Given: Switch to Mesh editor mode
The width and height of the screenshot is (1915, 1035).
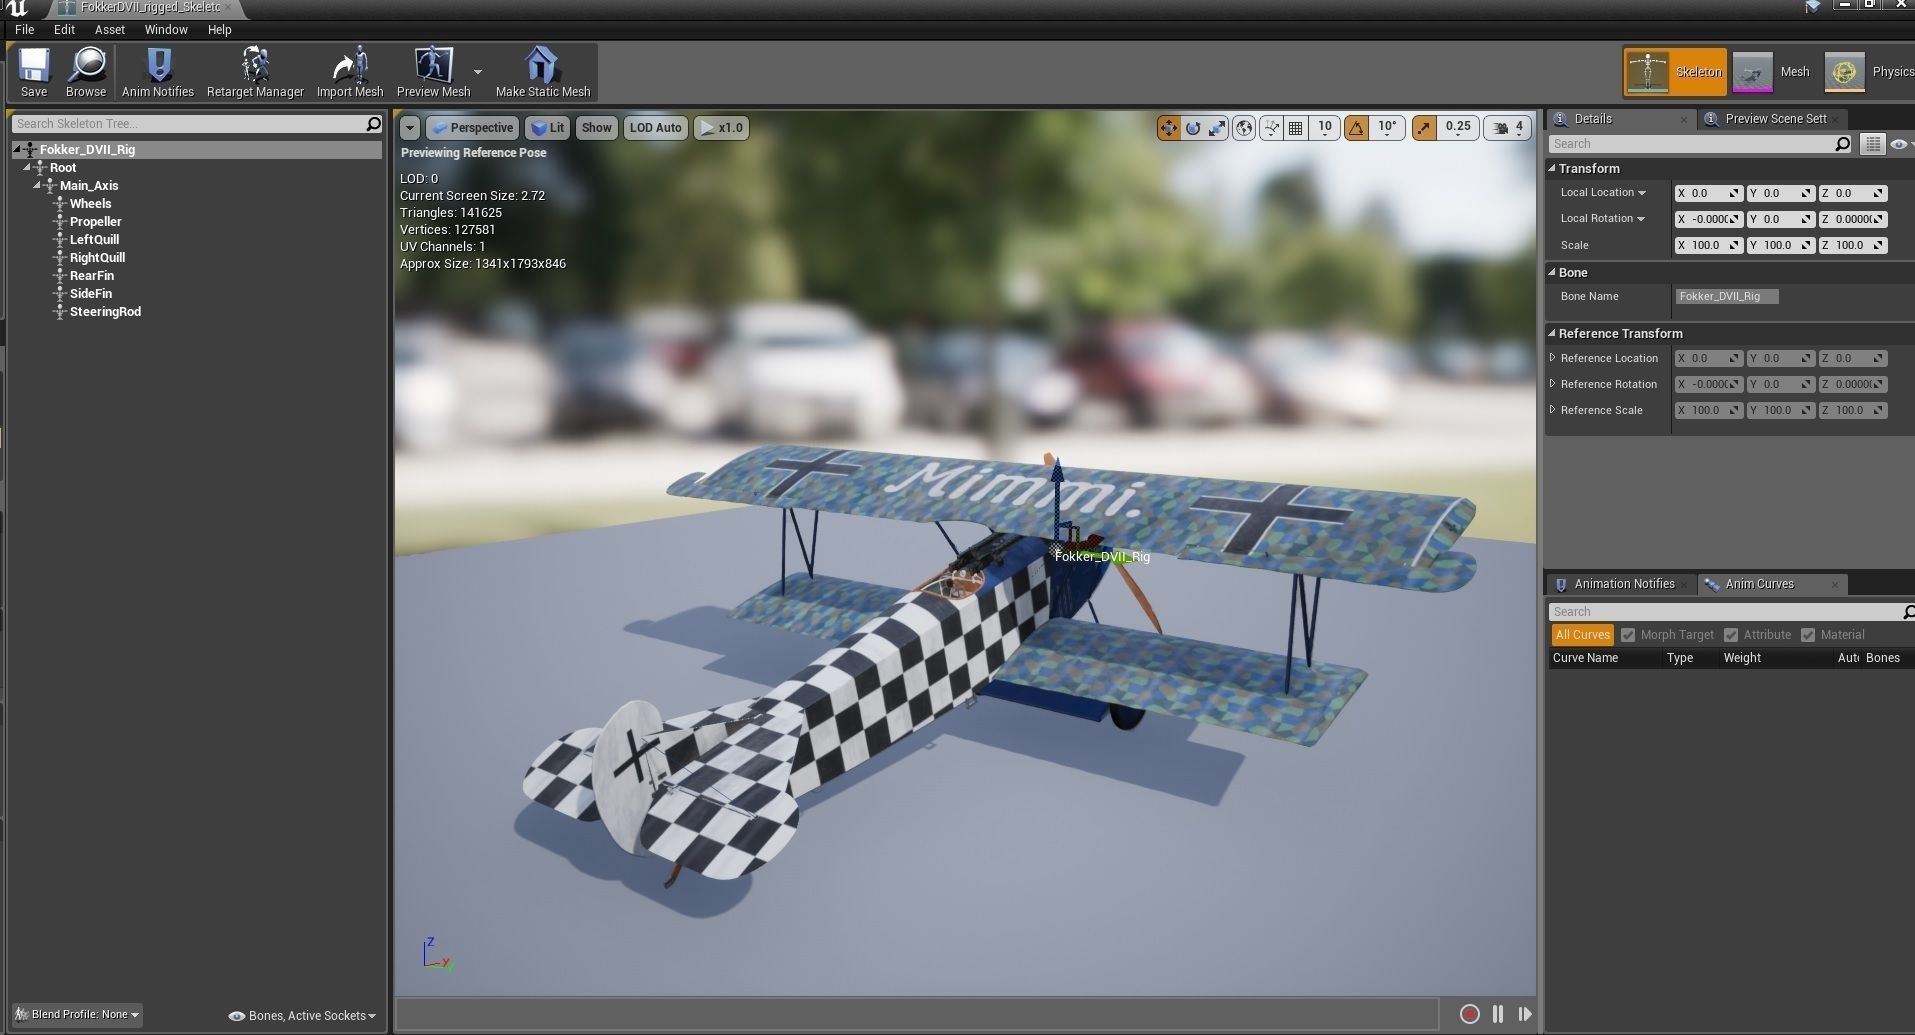Looking at the screenshot, I should pyautogui.click(x=1775, y=72).
